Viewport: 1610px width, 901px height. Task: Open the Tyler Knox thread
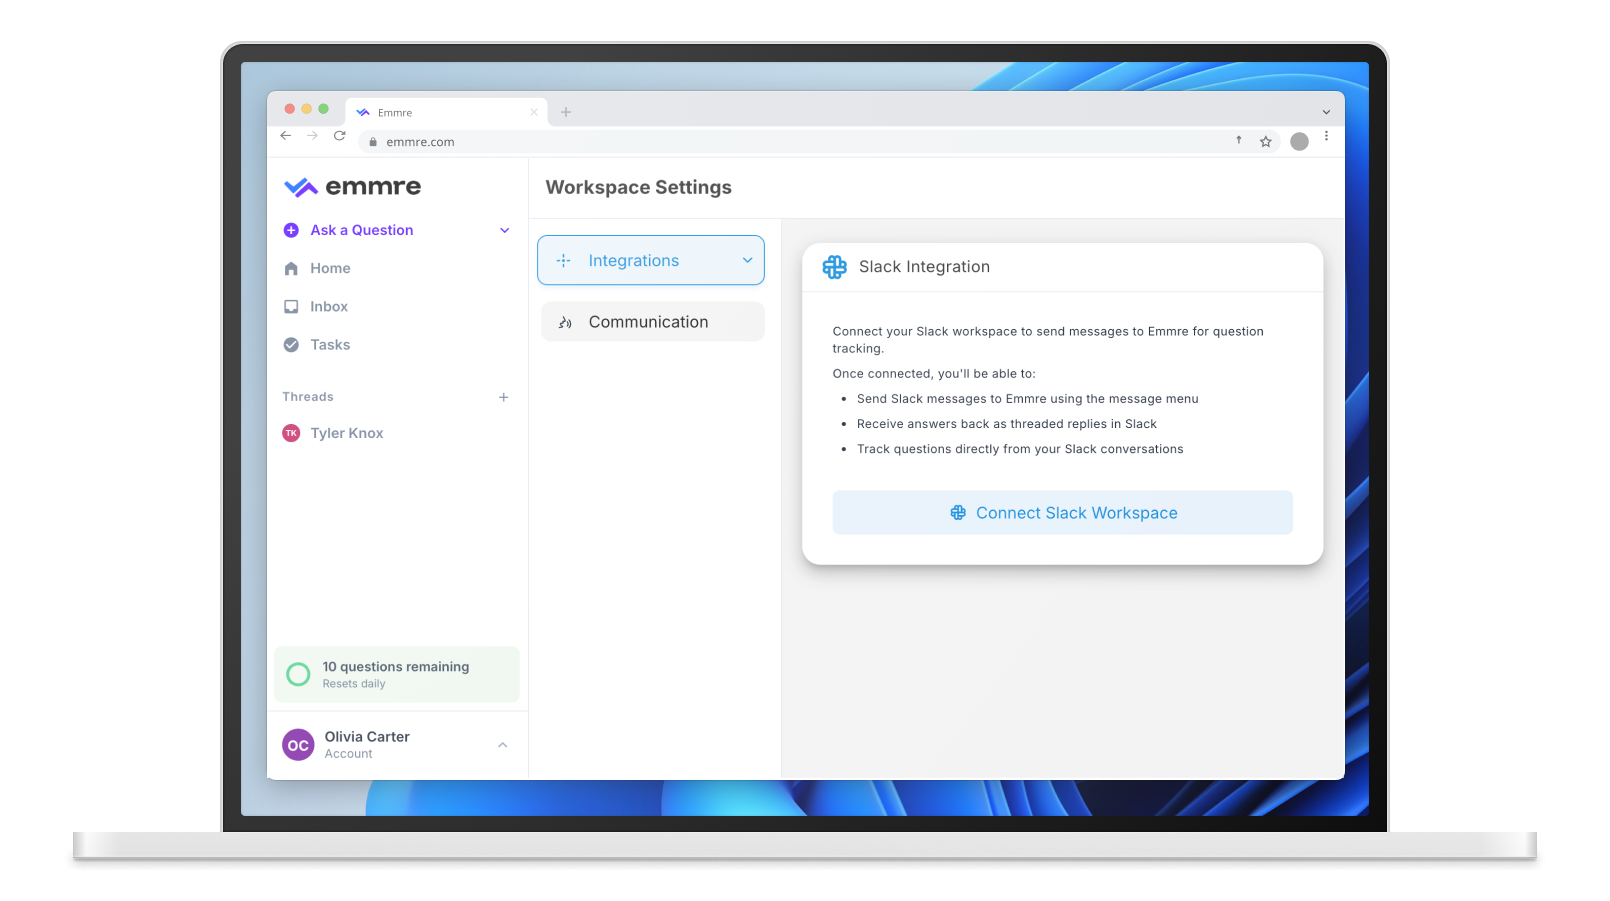(346, 433)
